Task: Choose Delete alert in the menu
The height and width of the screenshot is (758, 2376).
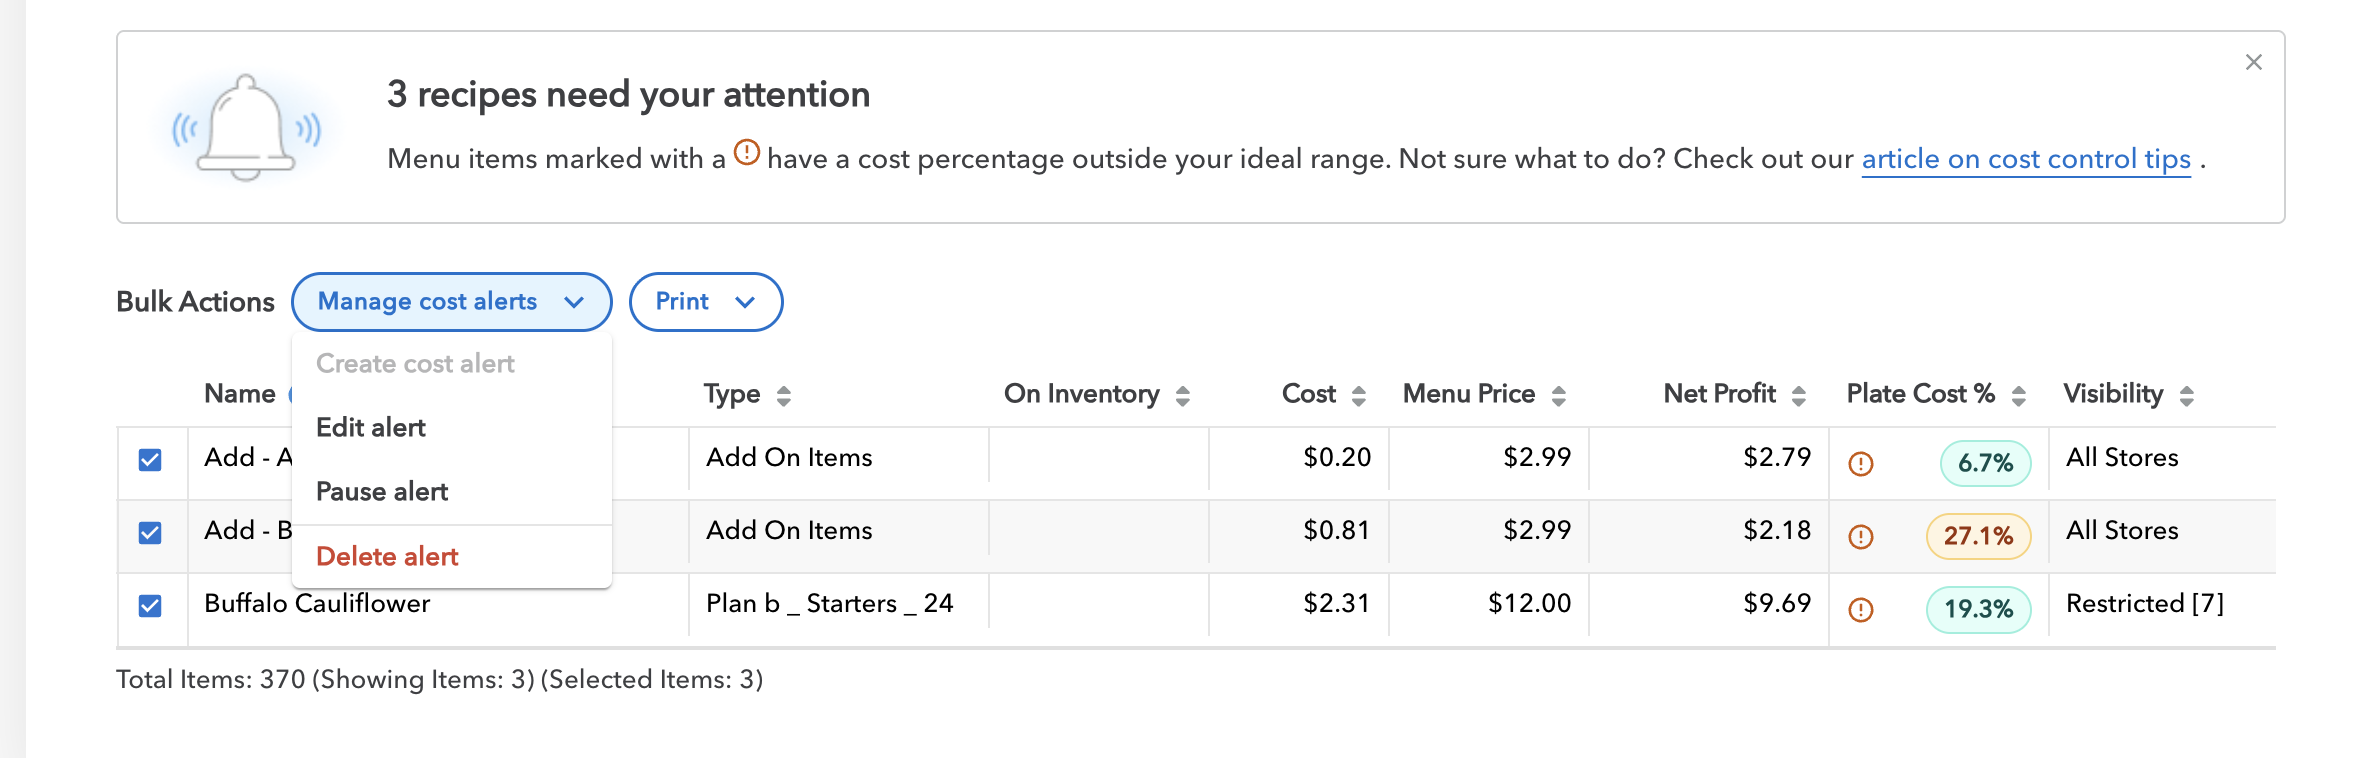Action: pos(387,557)
